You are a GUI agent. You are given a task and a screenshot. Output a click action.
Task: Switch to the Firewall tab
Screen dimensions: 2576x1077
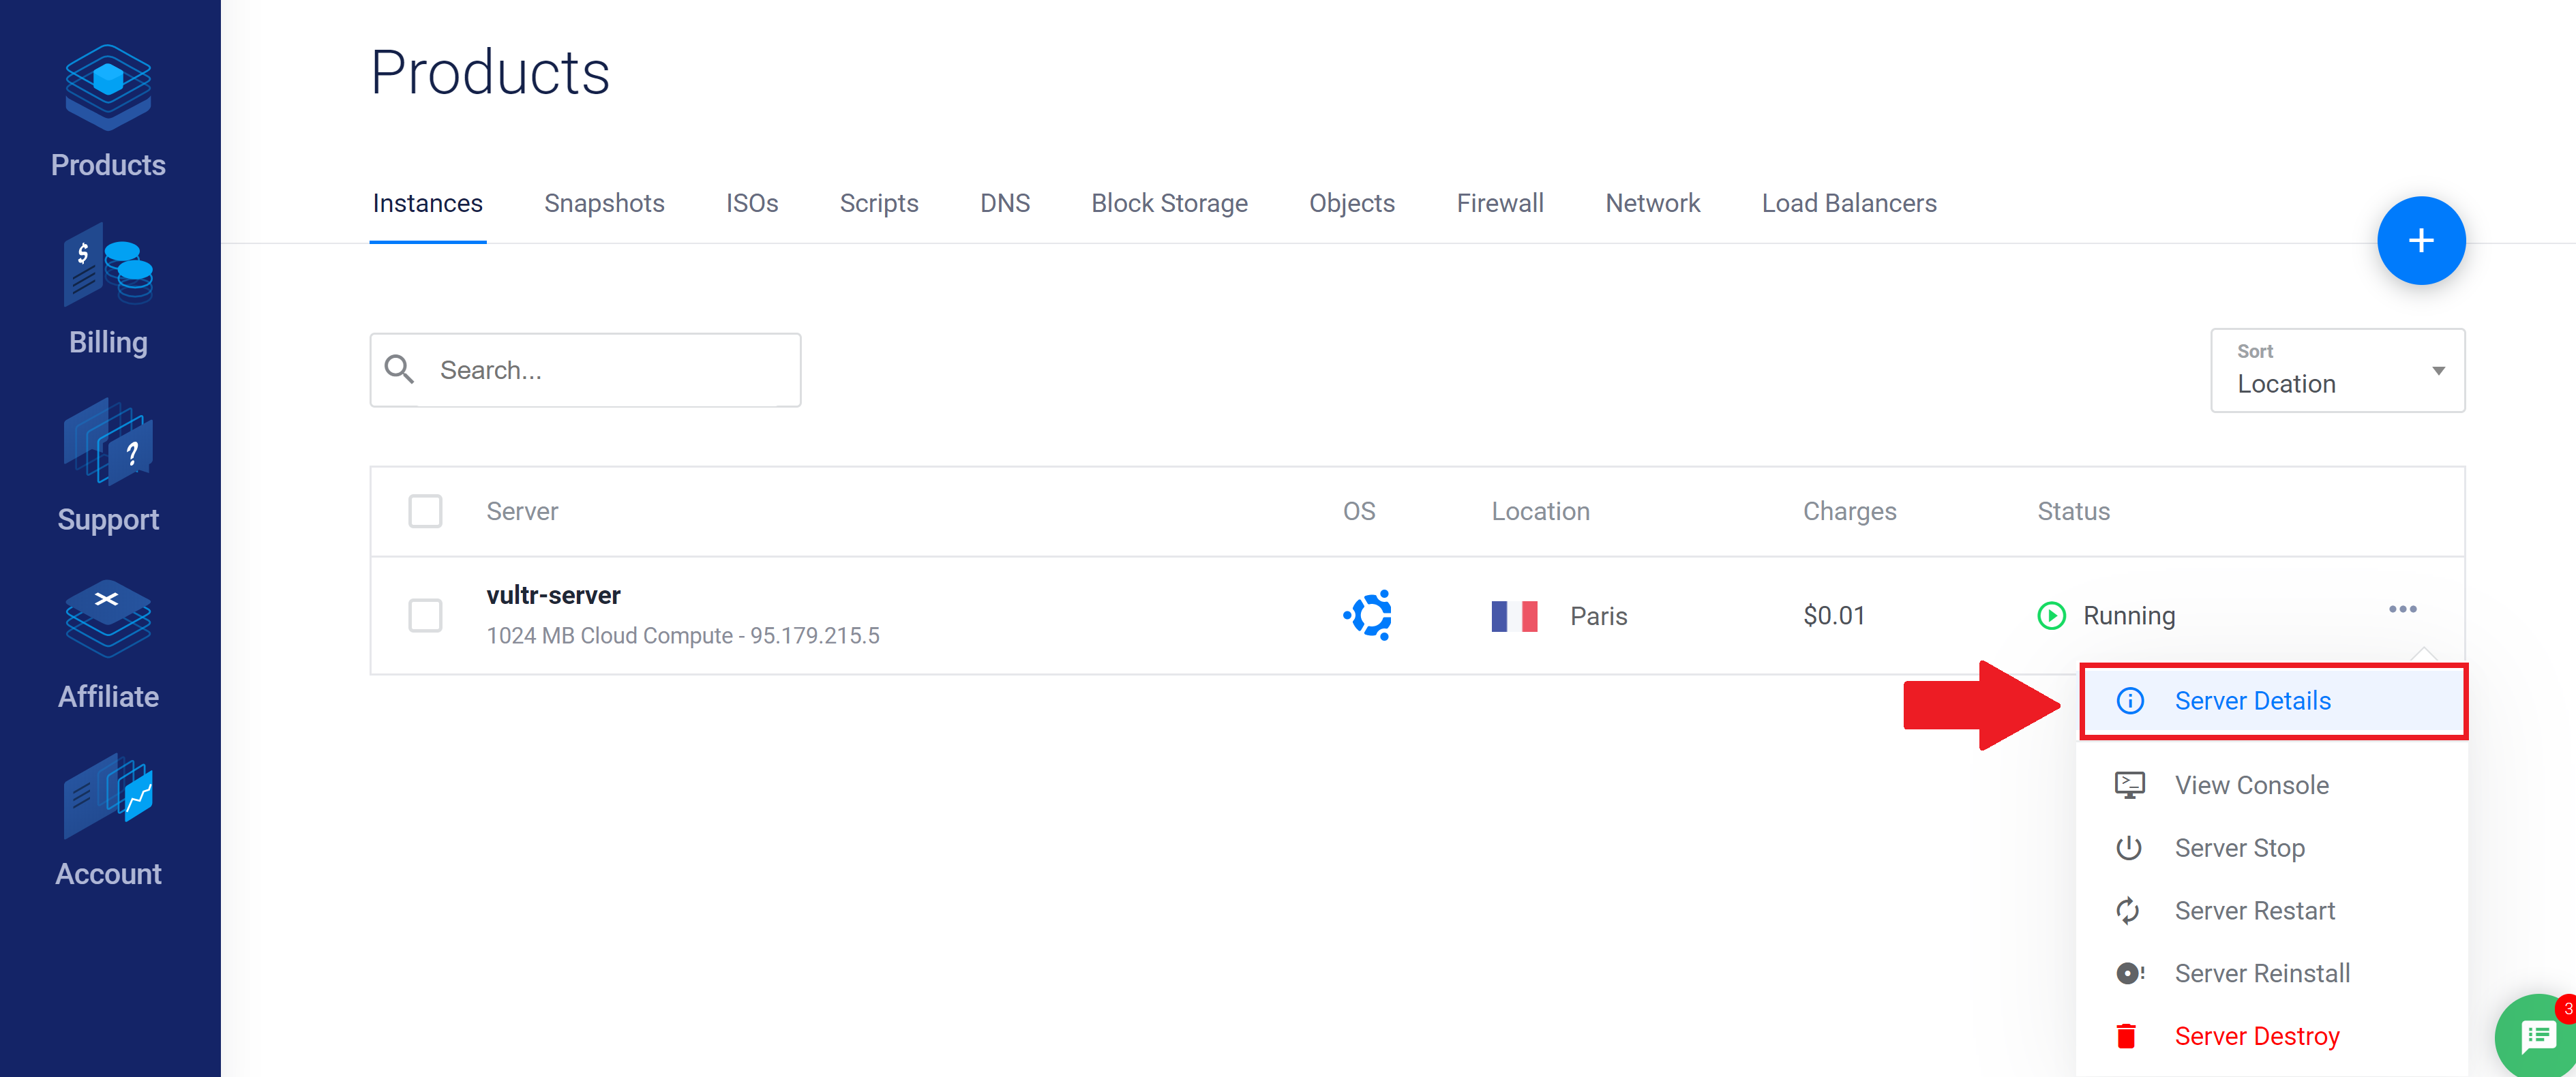point(1499,204)
